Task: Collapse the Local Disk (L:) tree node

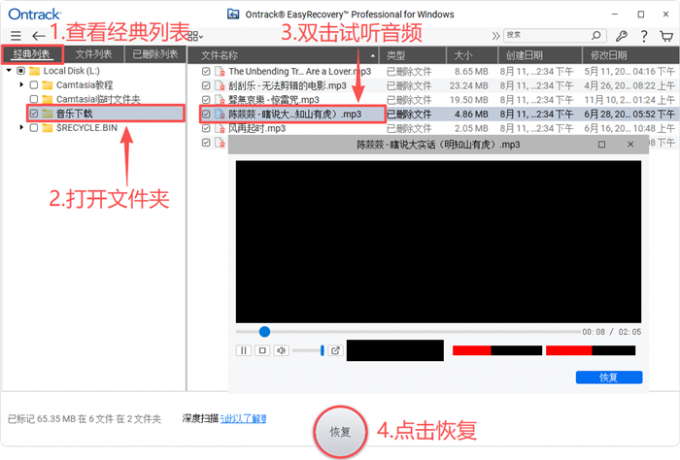Action: pos(9,70)
